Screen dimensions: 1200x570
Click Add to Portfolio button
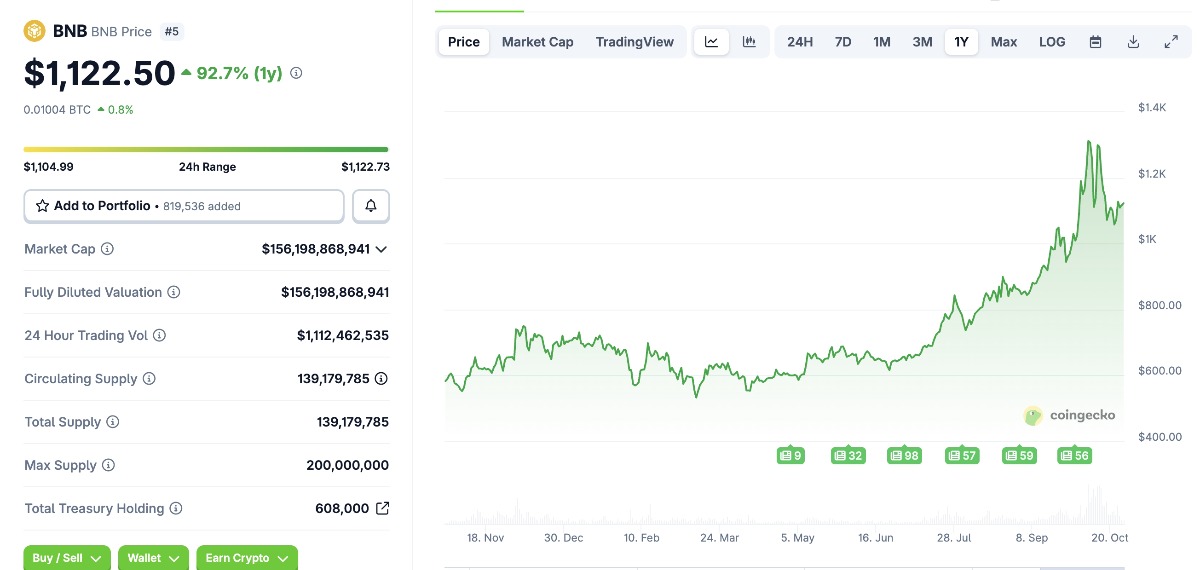pyautogui.click(x=184, y=206)
